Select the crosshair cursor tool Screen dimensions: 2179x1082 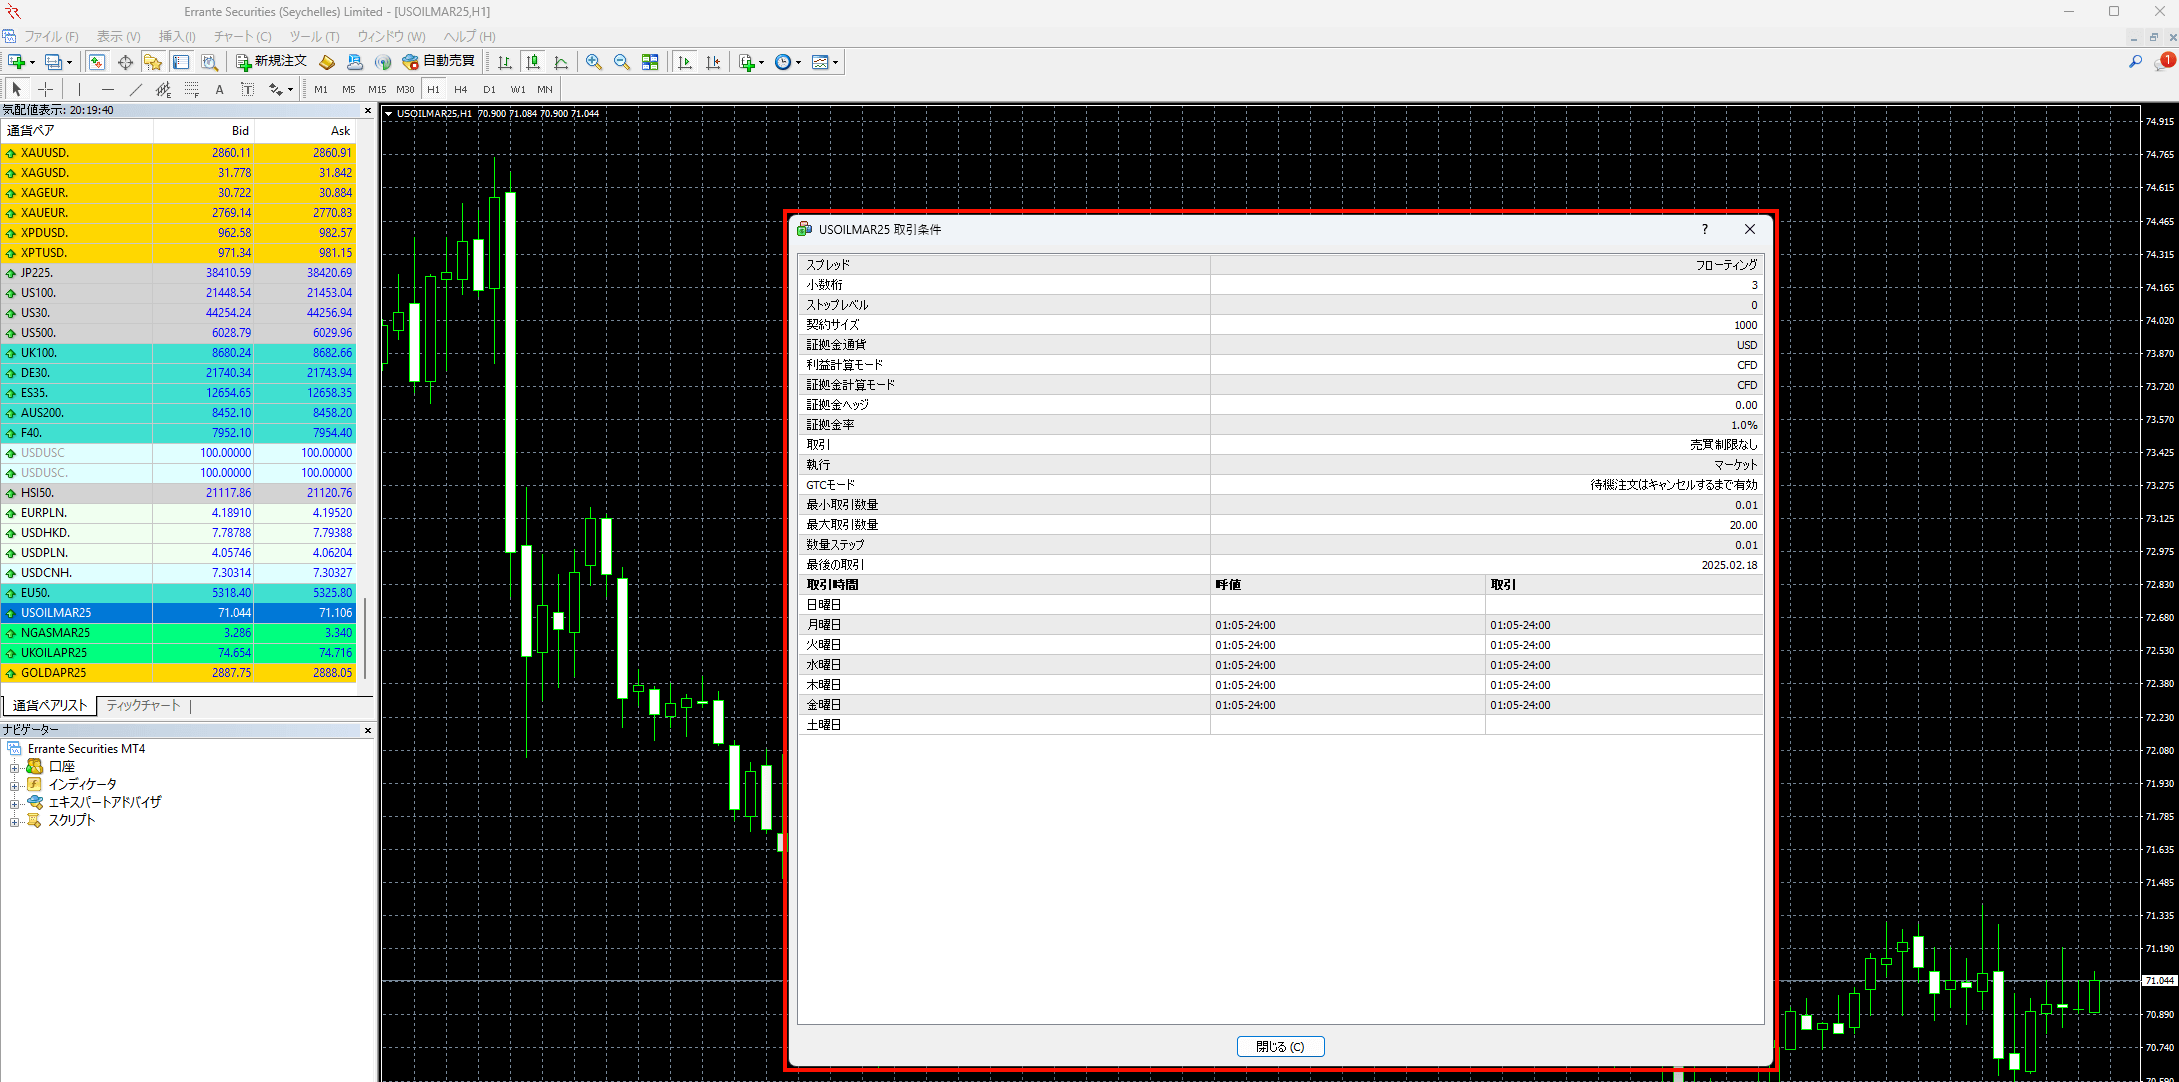(45, 89)
